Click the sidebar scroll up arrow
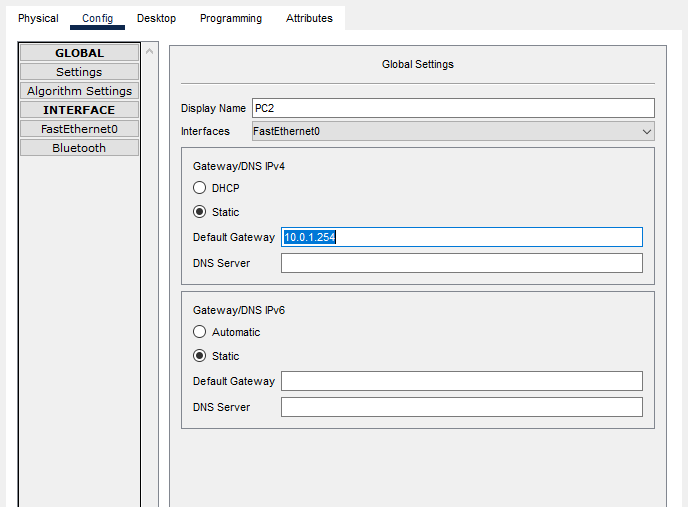The width and height of the screenshot is (688, 507). tap(150, 51)
